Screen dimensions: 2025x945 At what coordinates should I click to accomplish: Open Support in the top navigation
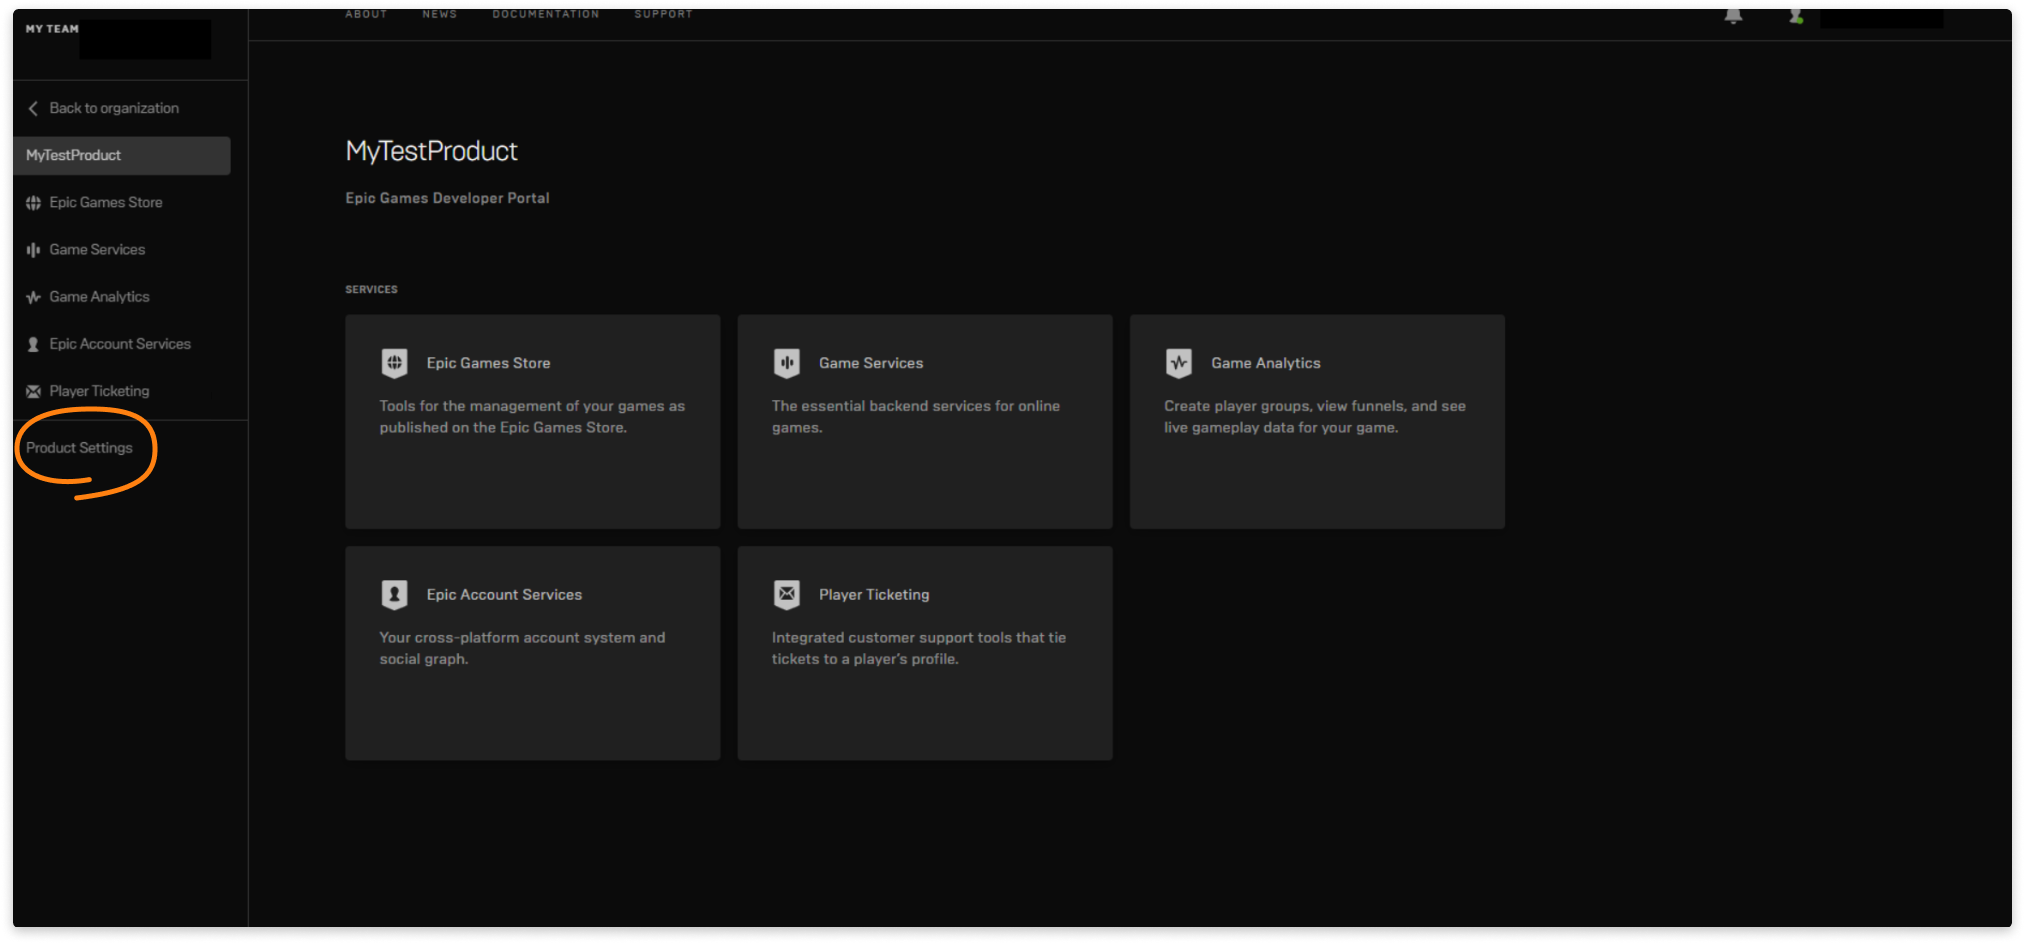click(x=663, y=14)
